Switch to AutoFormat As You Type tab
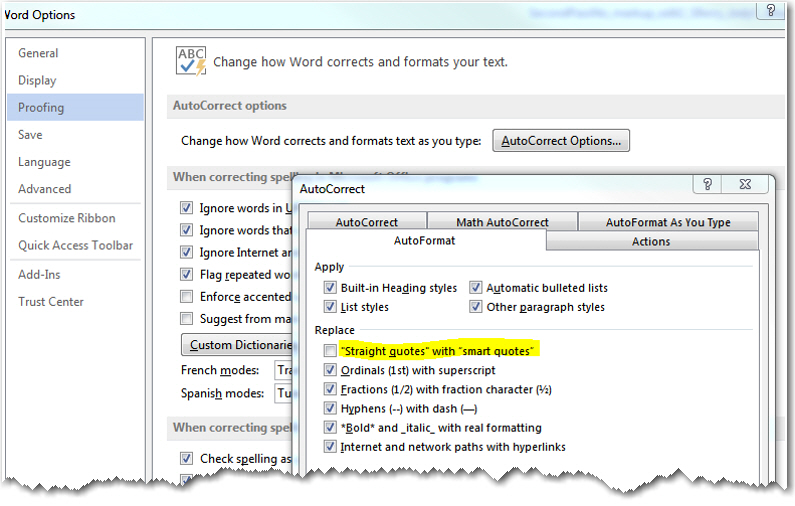 668,222
